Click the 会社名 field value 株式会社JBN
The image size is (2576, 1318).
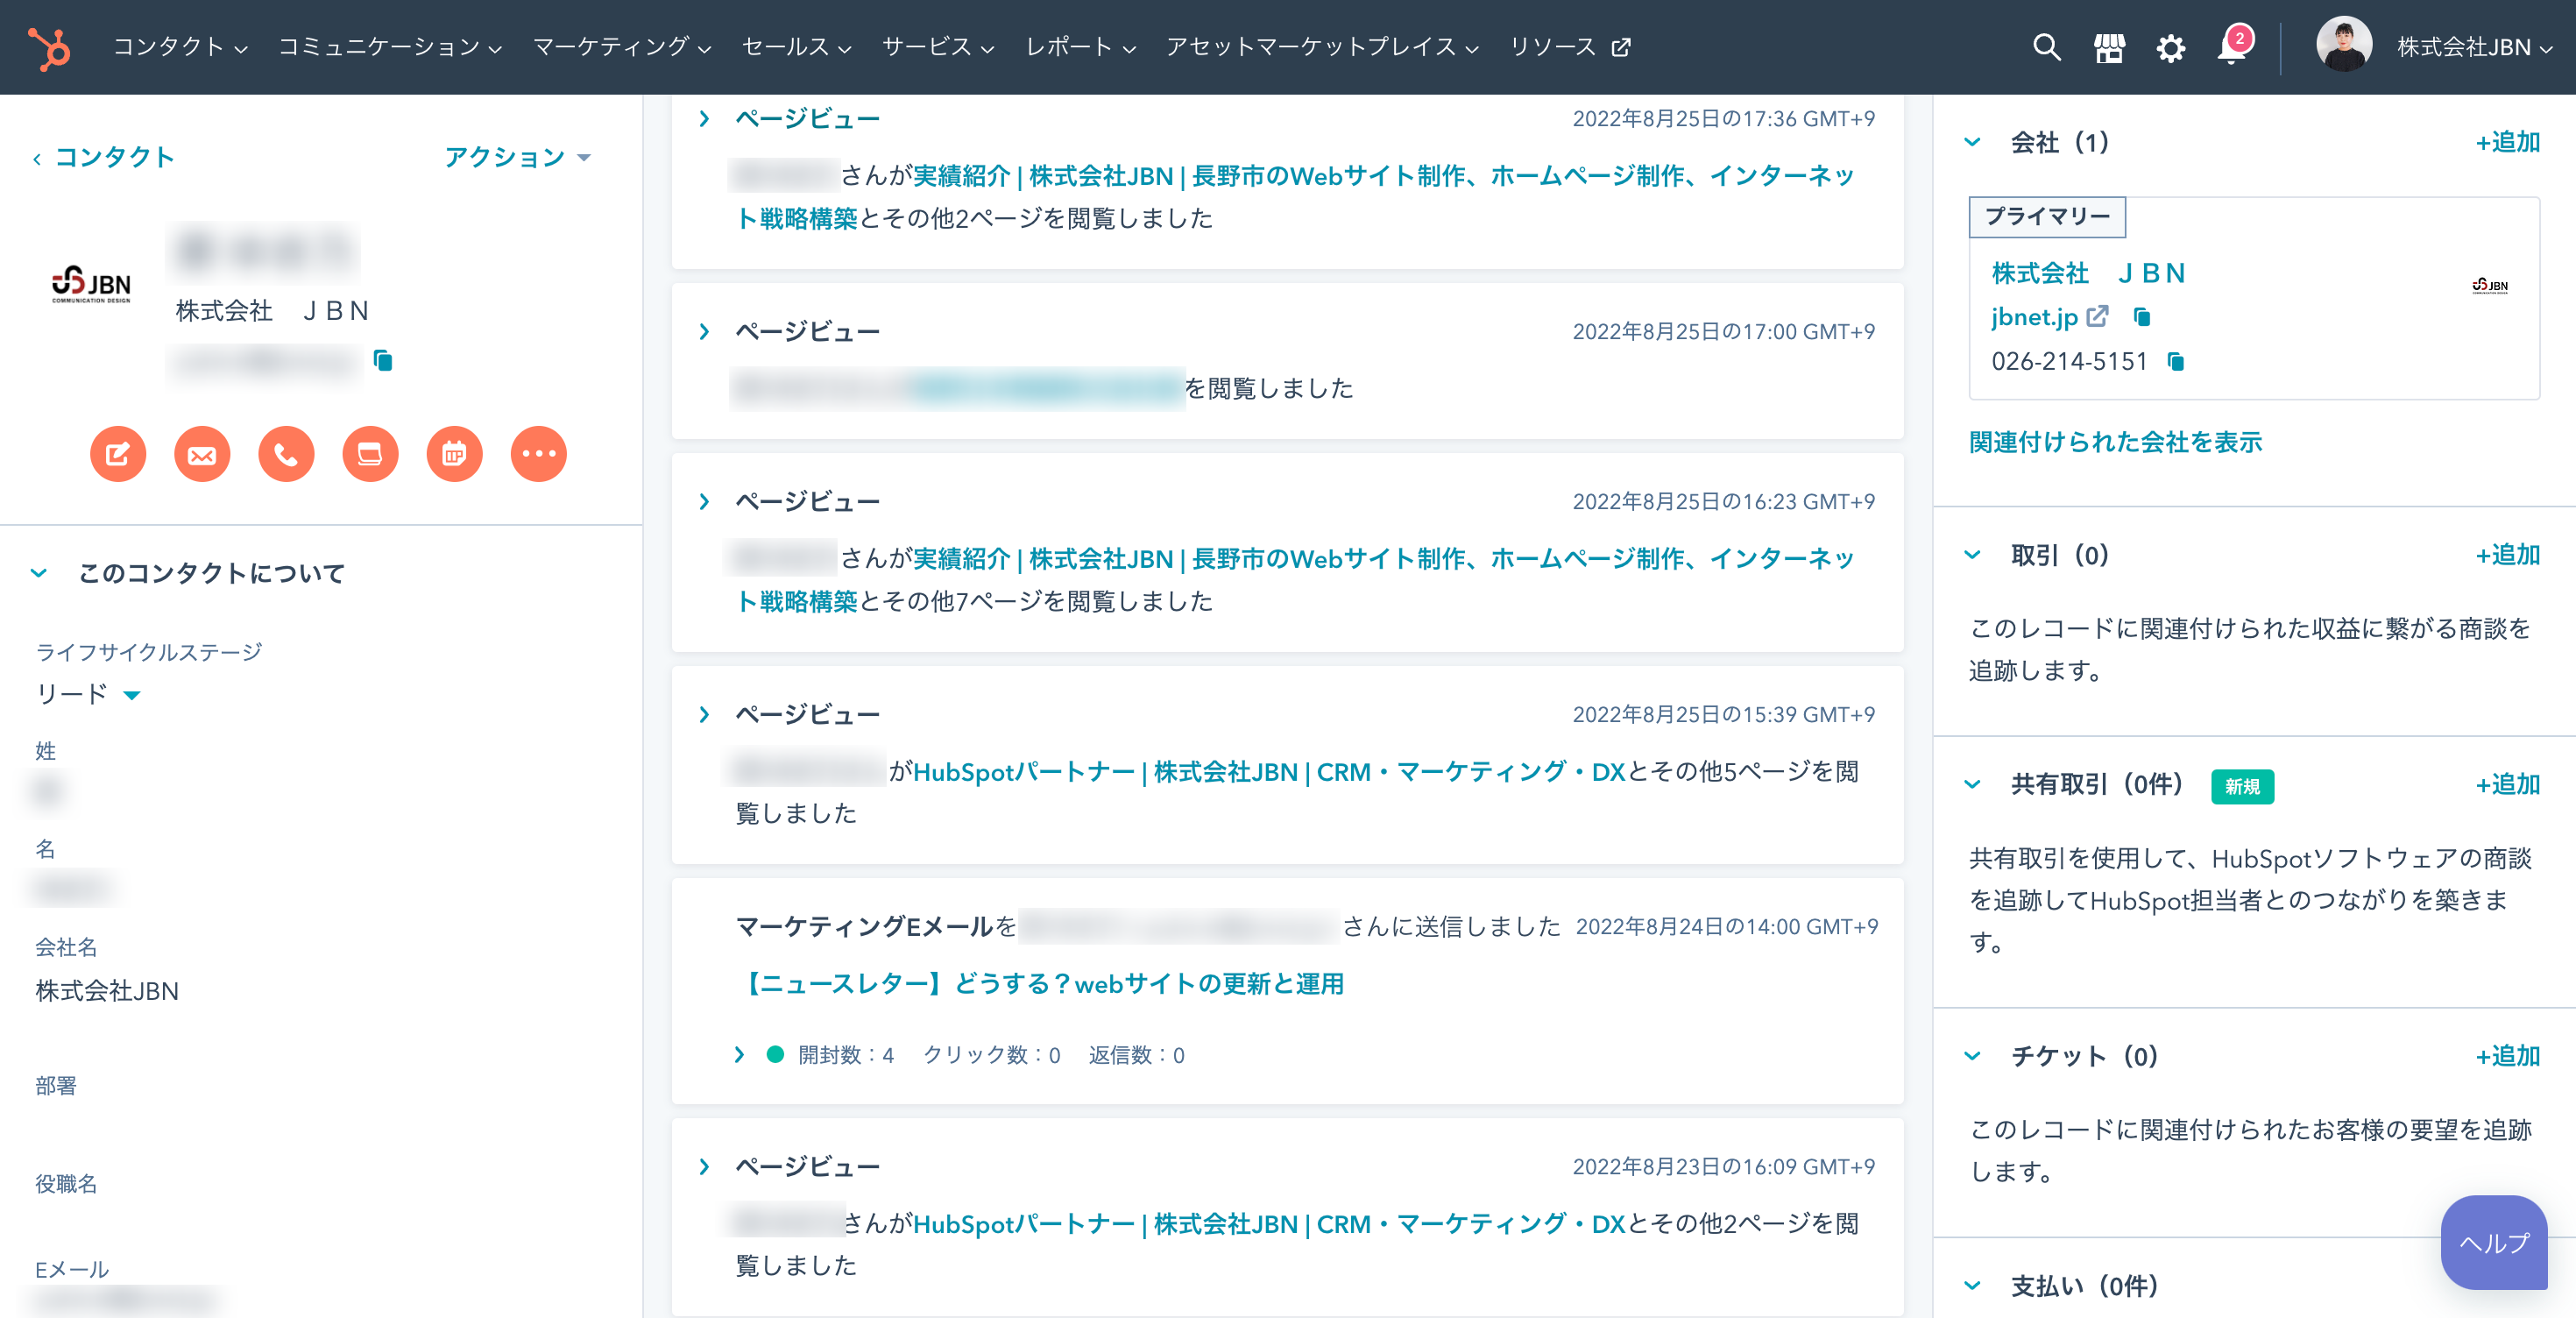tap(107, 991)
